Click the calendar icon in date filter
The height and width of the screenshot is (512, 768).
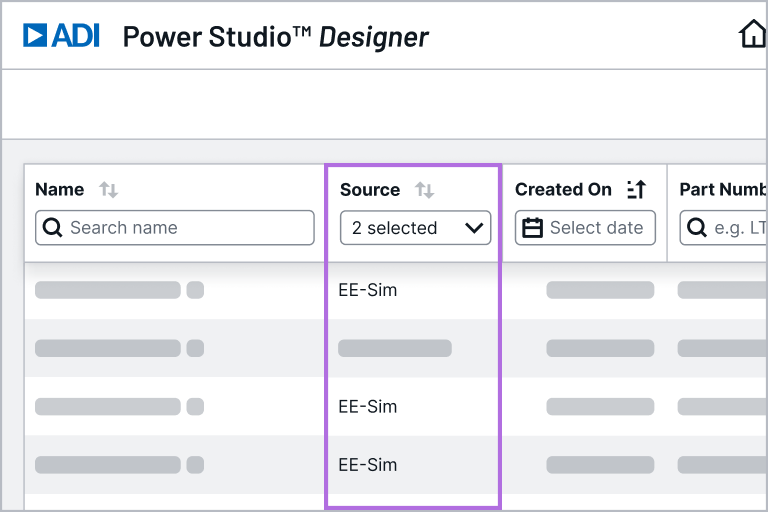(532, 228)
